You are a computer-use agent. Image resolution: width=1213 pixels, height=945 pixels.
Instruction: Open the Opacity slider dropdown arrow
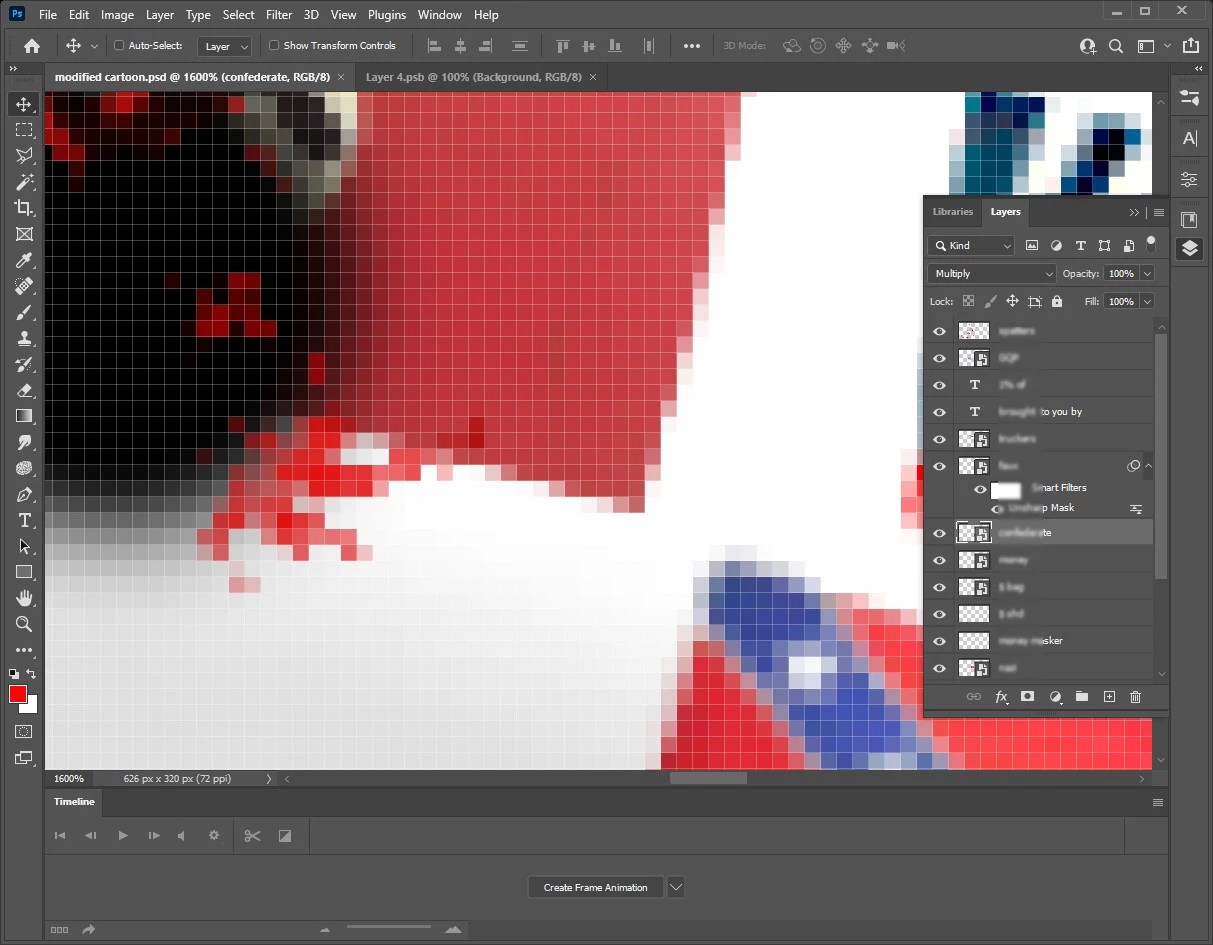click(1147, 273)
